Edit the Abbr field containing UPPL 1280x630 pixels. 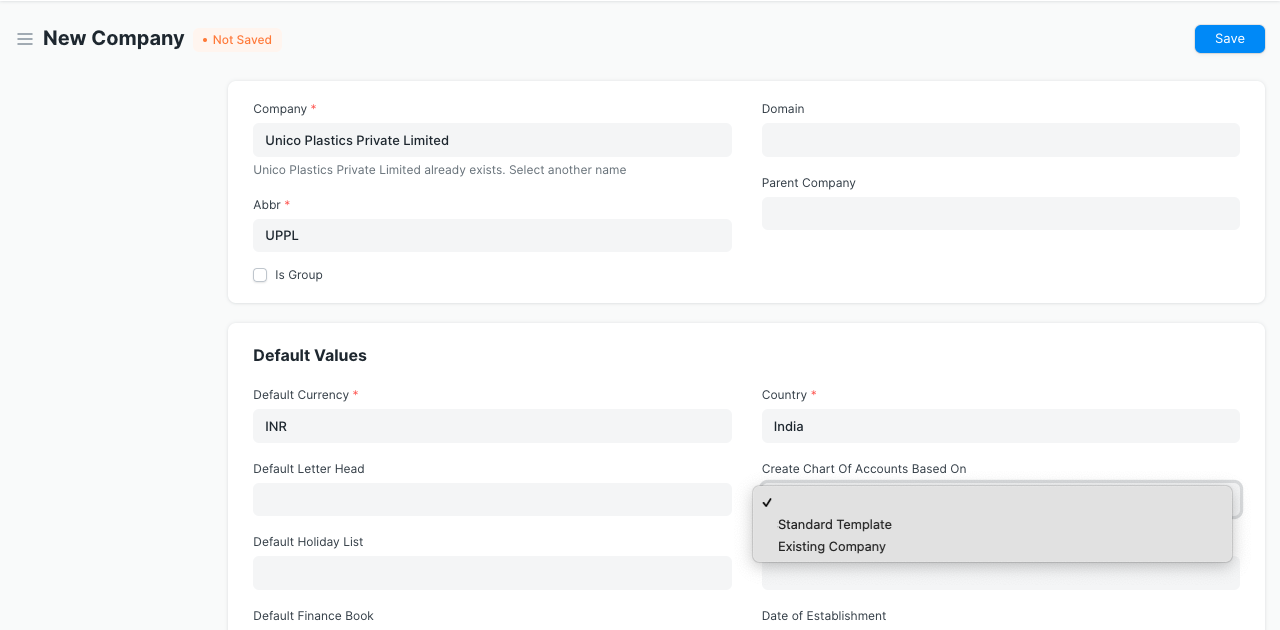point(491,236)
